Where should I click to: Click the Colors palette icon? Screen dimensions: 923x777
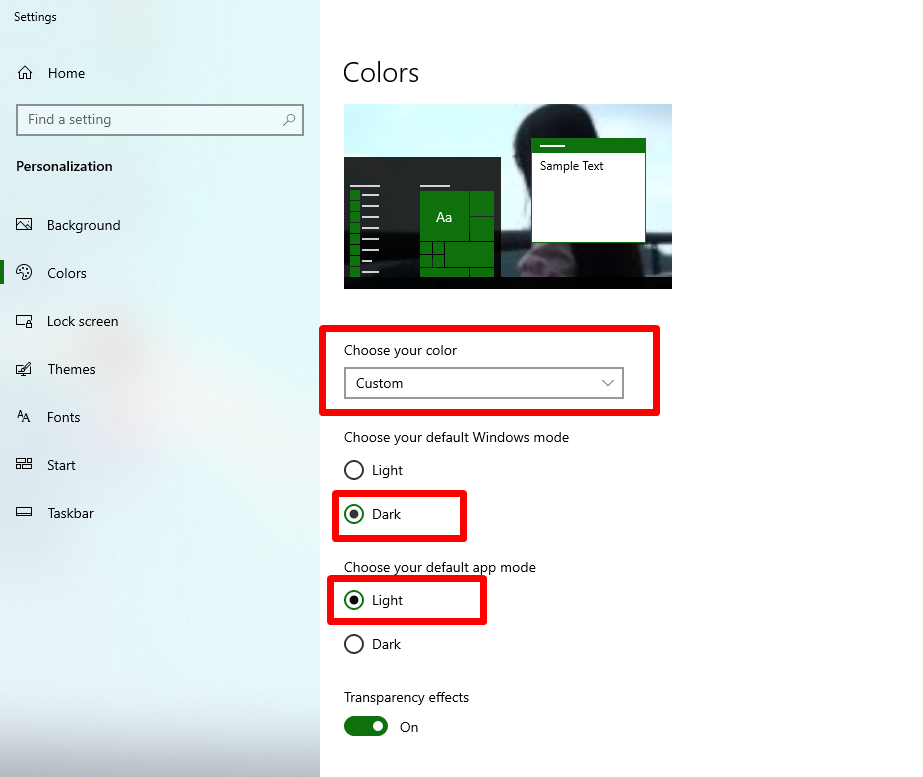tap(24, 272)
